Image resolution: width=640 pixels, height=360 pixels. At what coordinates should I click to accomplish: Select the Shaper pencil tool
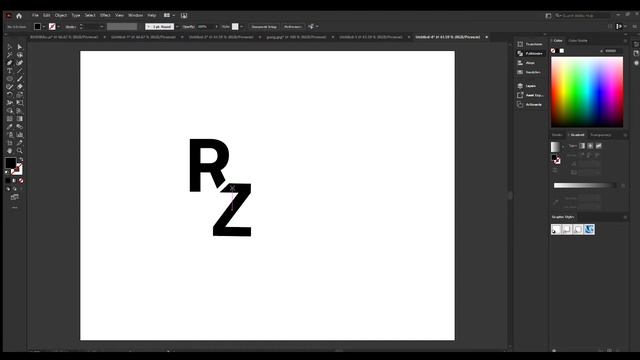pos(10,87)
